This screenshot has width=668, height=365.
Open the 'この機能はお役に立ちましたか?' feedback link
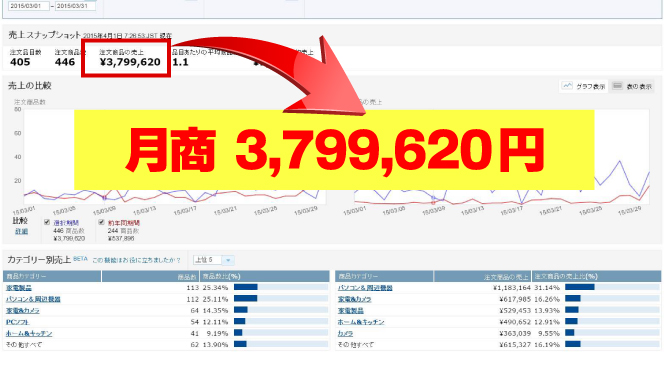tap(136, 260)
